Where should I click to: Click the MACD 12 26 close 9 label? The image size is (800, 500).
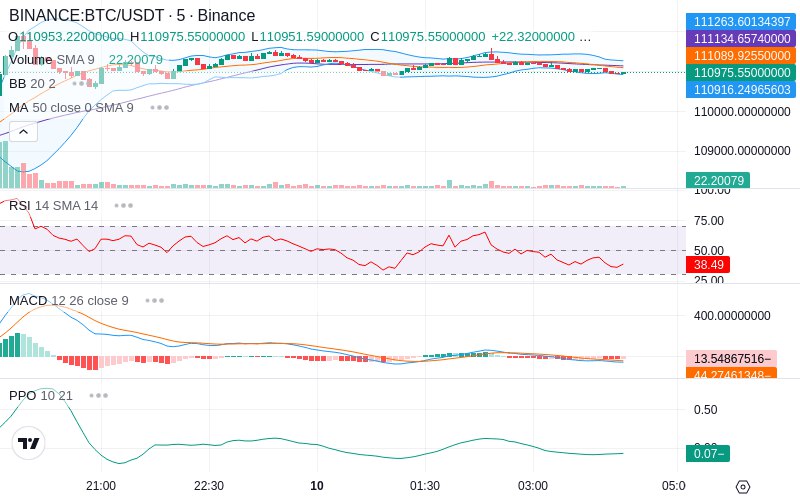(68, 301)
